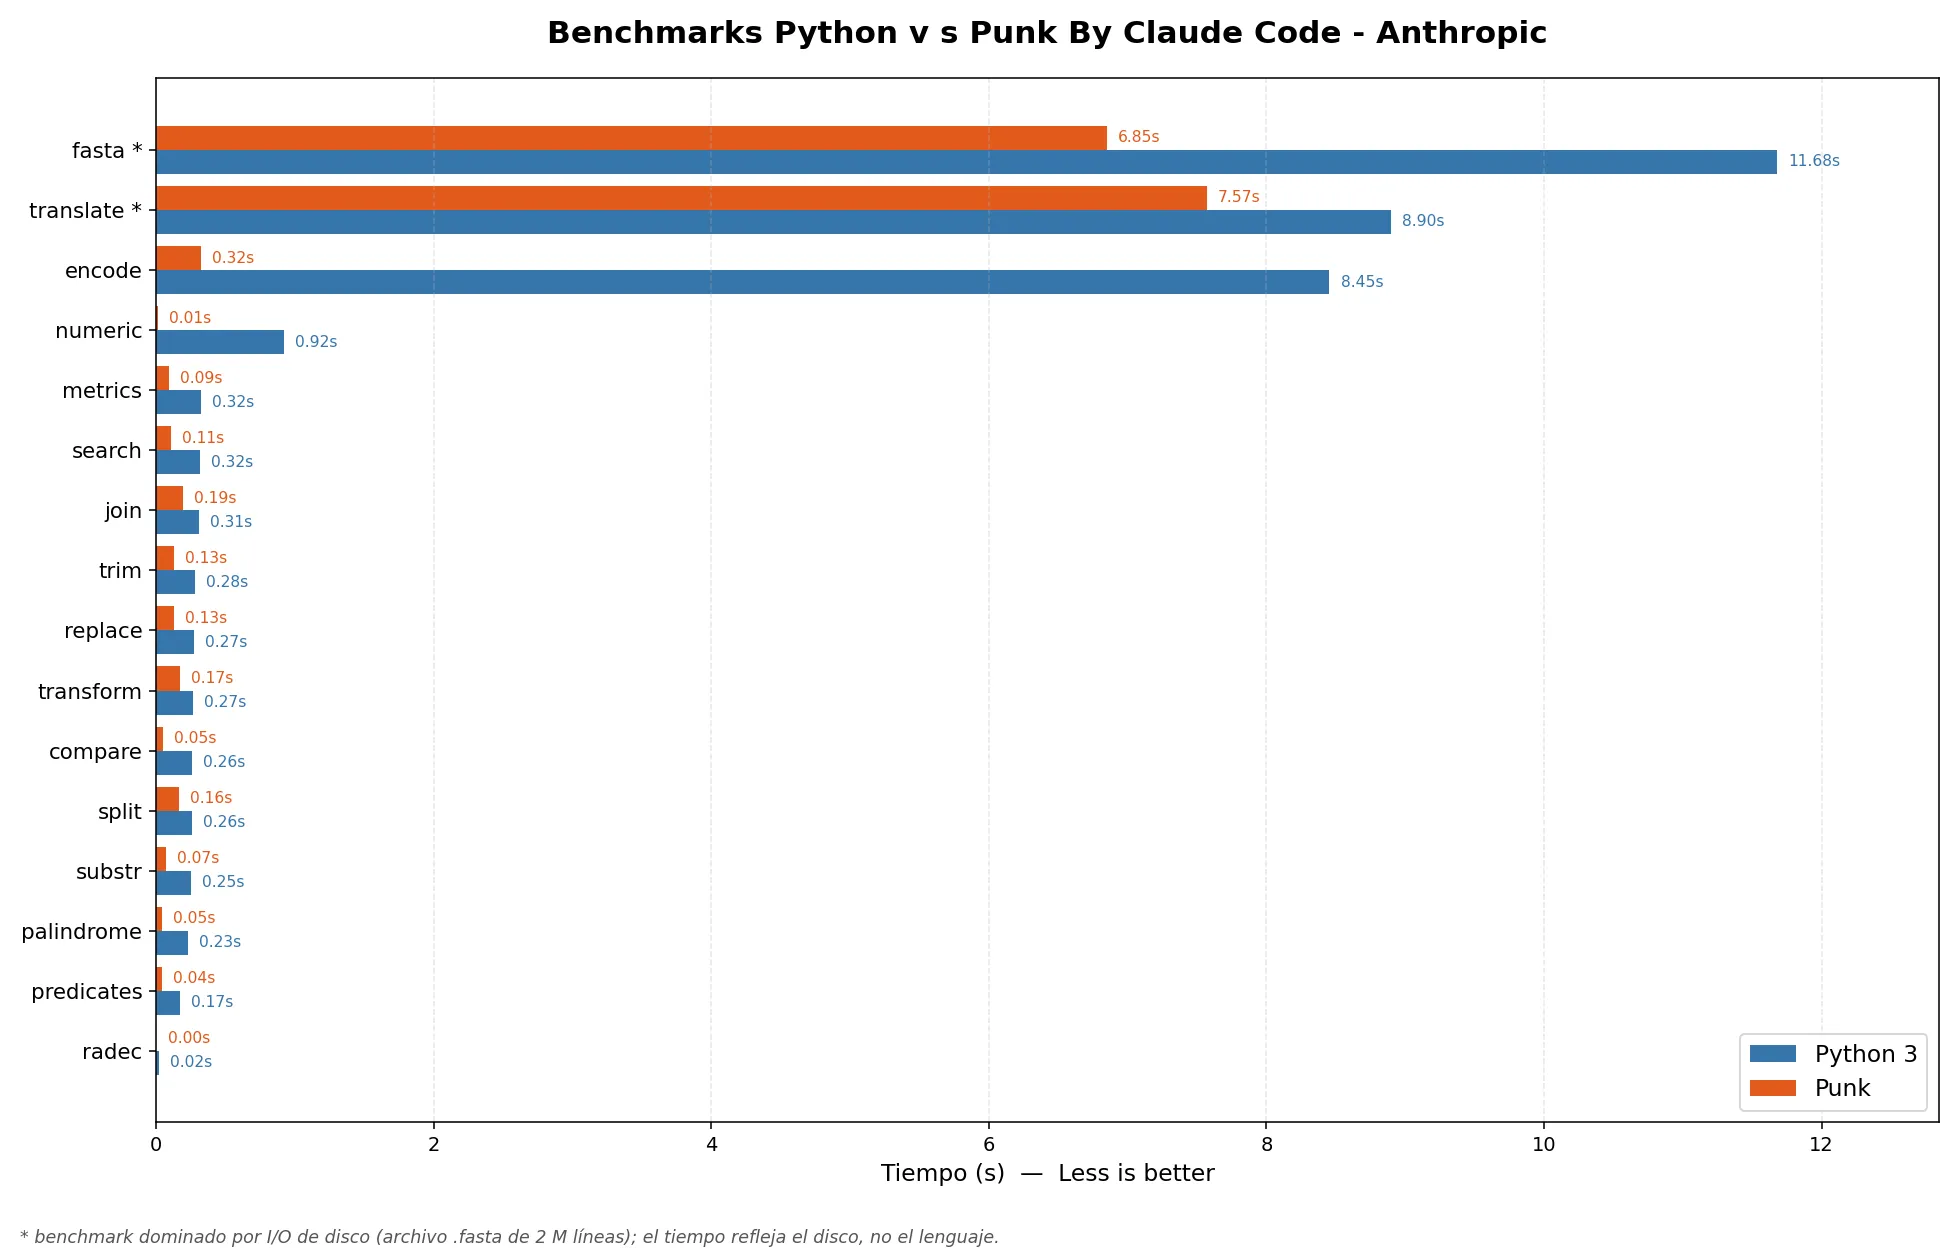
Task: Click the '0.11s' value label
Action: click(203, 438)
